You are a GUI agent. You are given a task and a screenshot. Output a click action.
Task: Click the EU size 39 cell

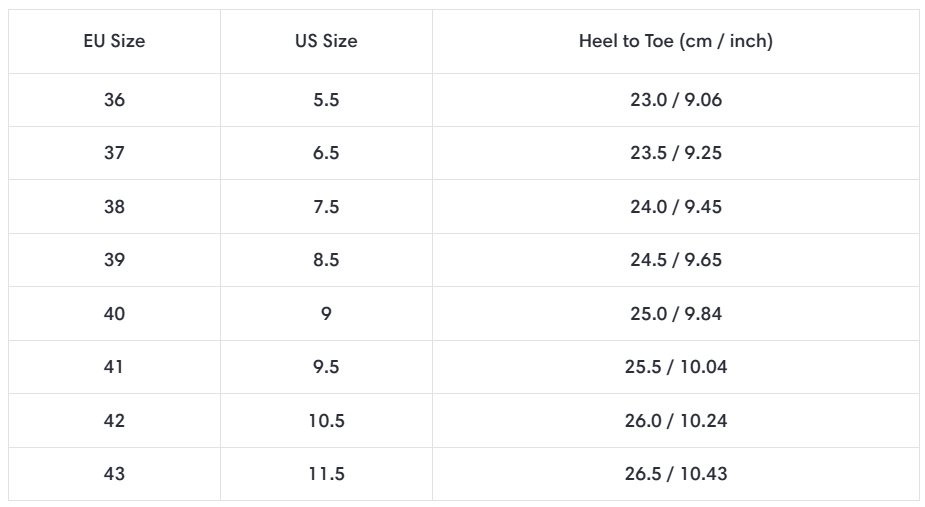point(114,260)
